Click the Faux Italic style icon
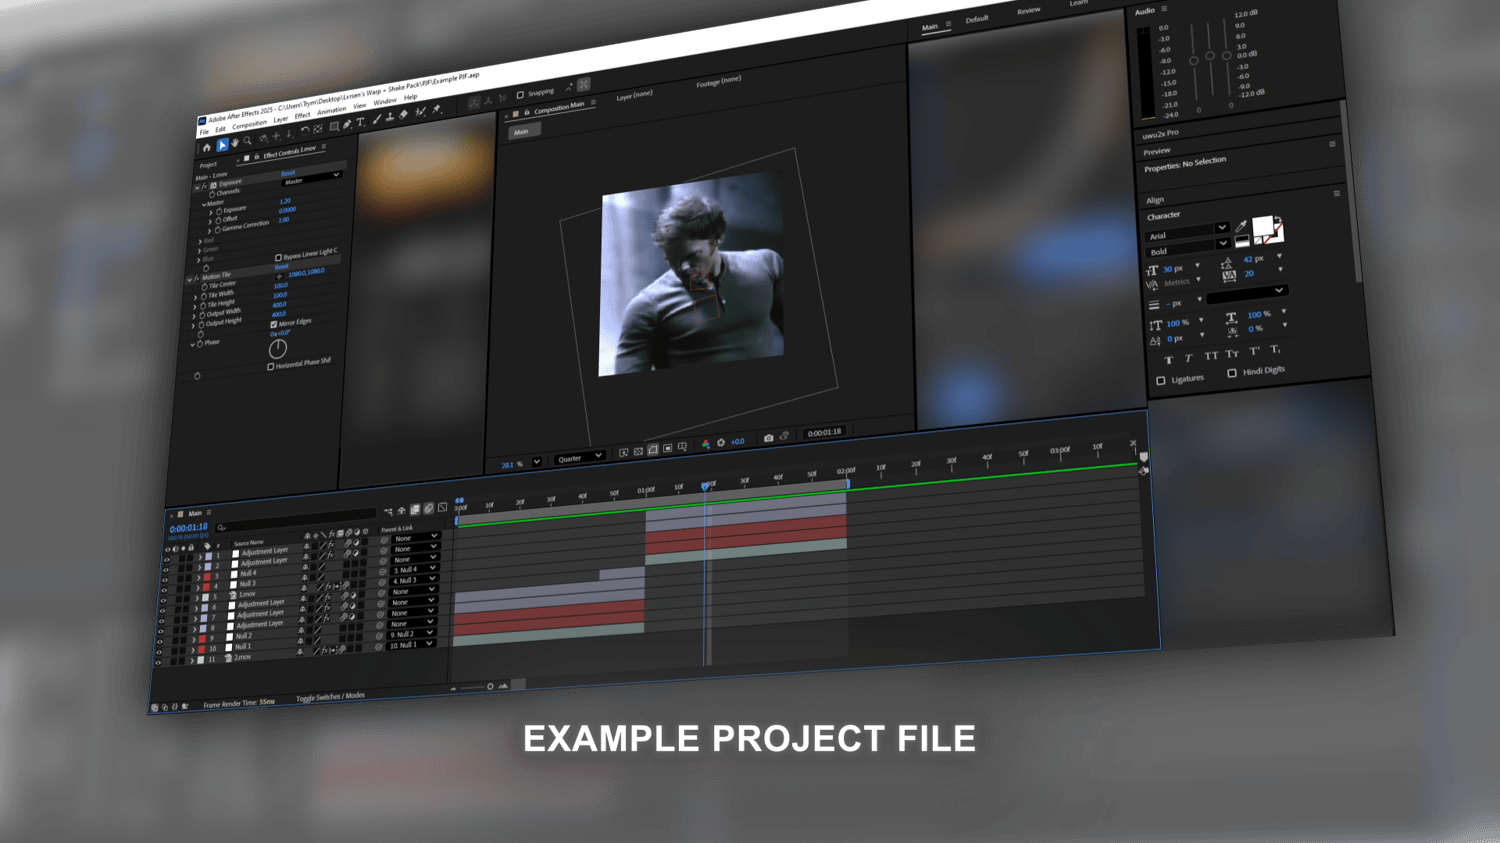Image resolution: width=1500 pixels, height=843 pixels. [x=1189, y=358]
